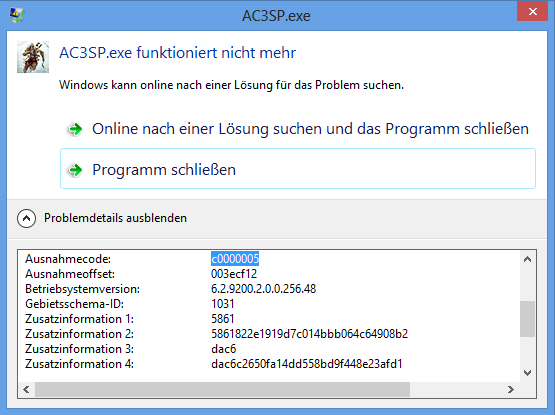This screenshot has width=555, height=415.
Task: Click horizontal scroll left arrow
Action: [x=26, y=390]
